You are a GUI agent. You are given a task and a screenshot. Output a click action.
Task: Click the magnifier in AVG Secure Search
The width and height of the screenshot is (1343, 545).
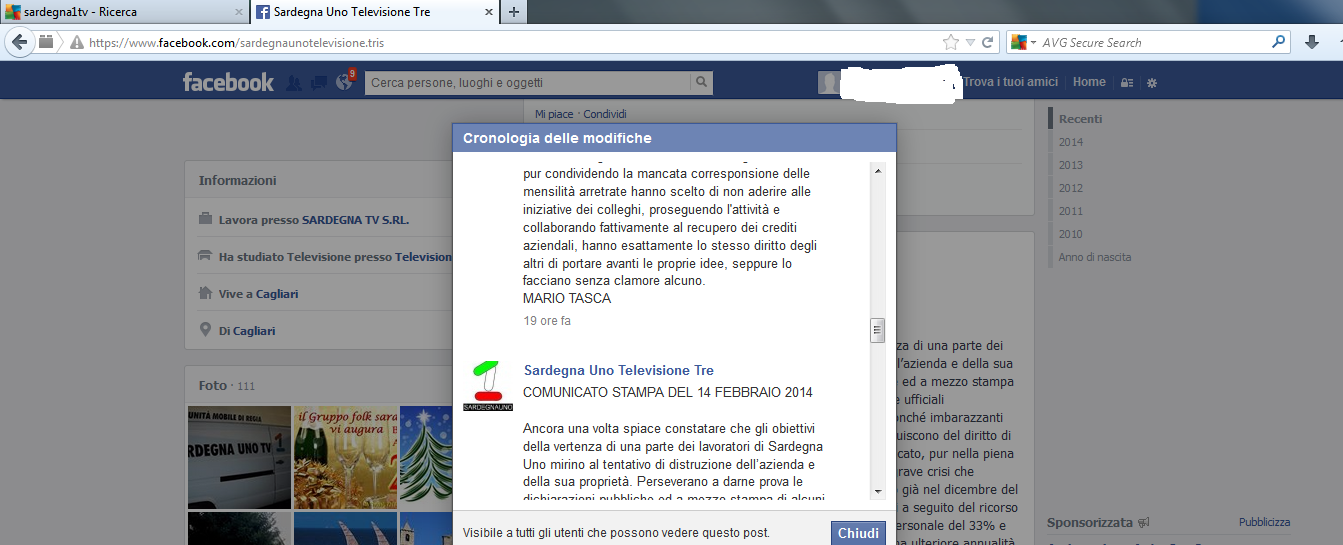[x=1278, y=42]
